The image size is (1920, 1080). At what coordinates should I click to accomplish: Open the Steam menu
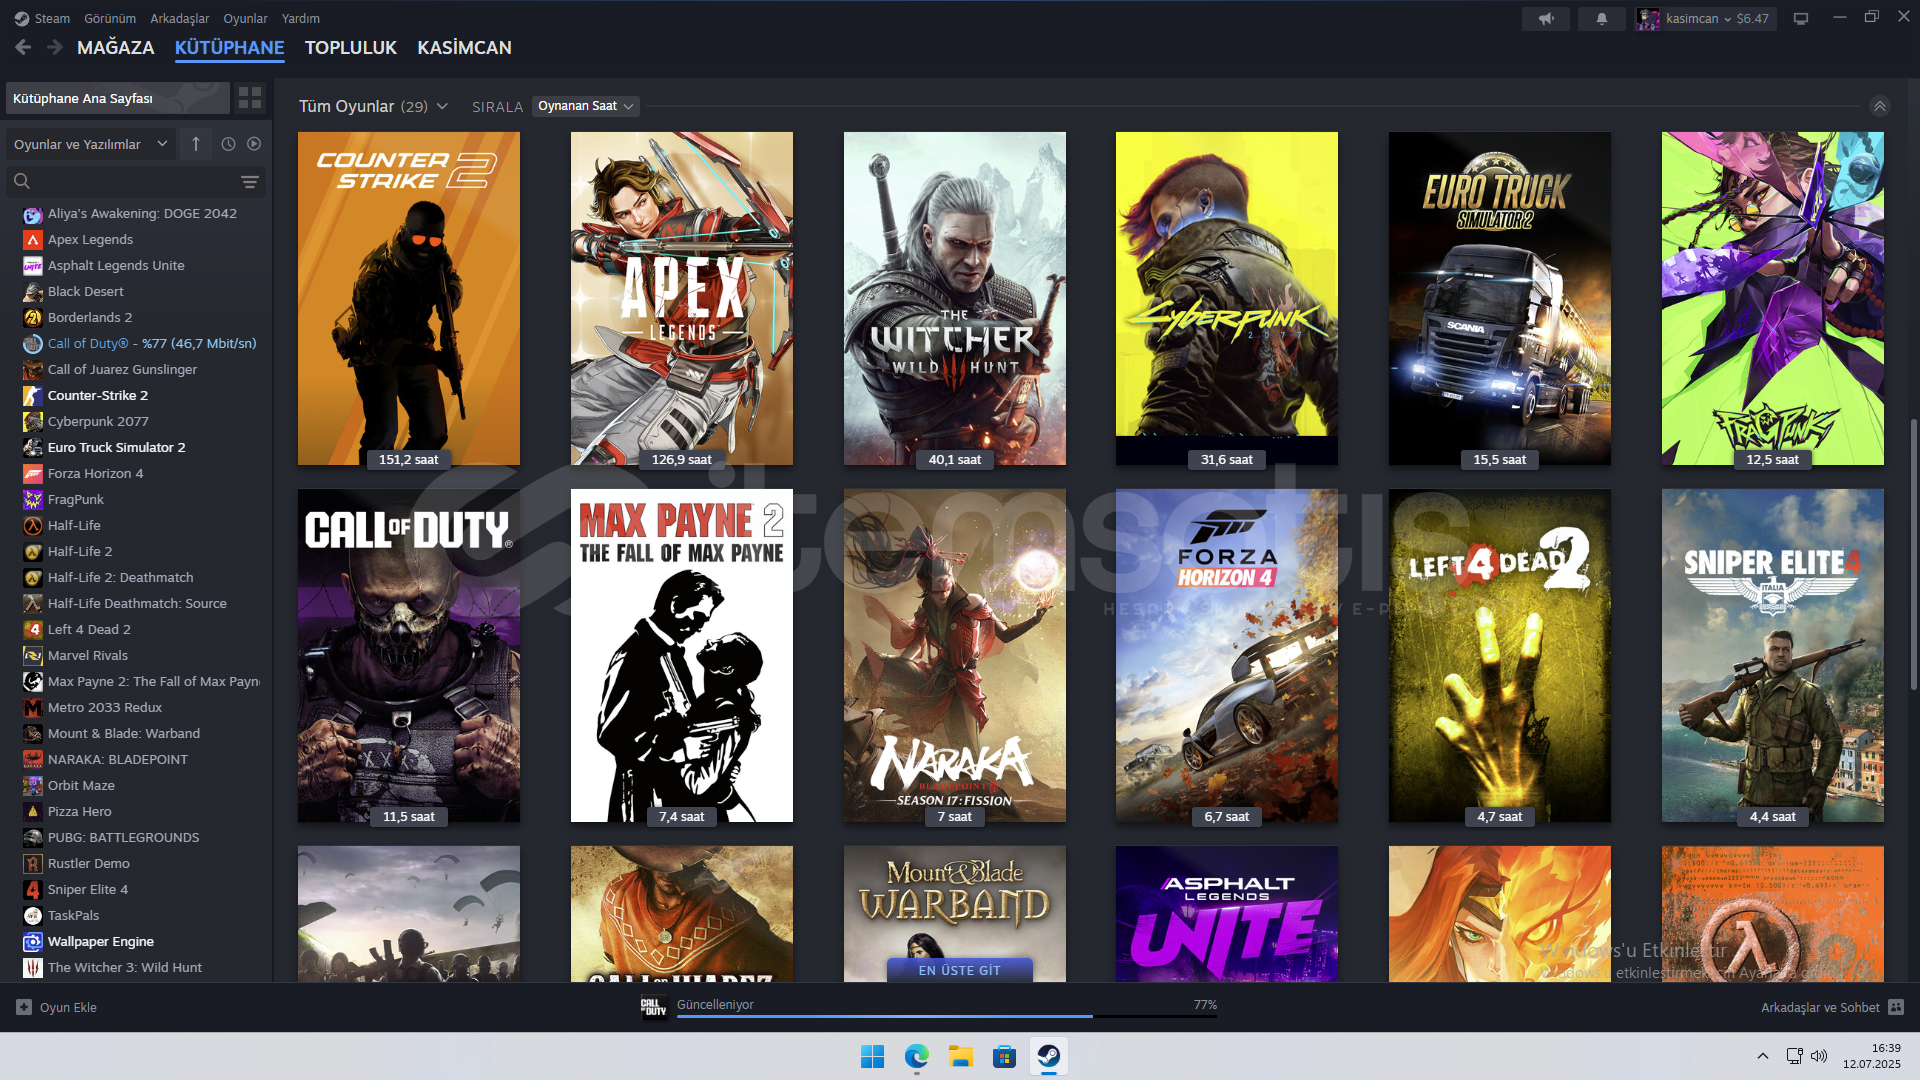(52, 18)
